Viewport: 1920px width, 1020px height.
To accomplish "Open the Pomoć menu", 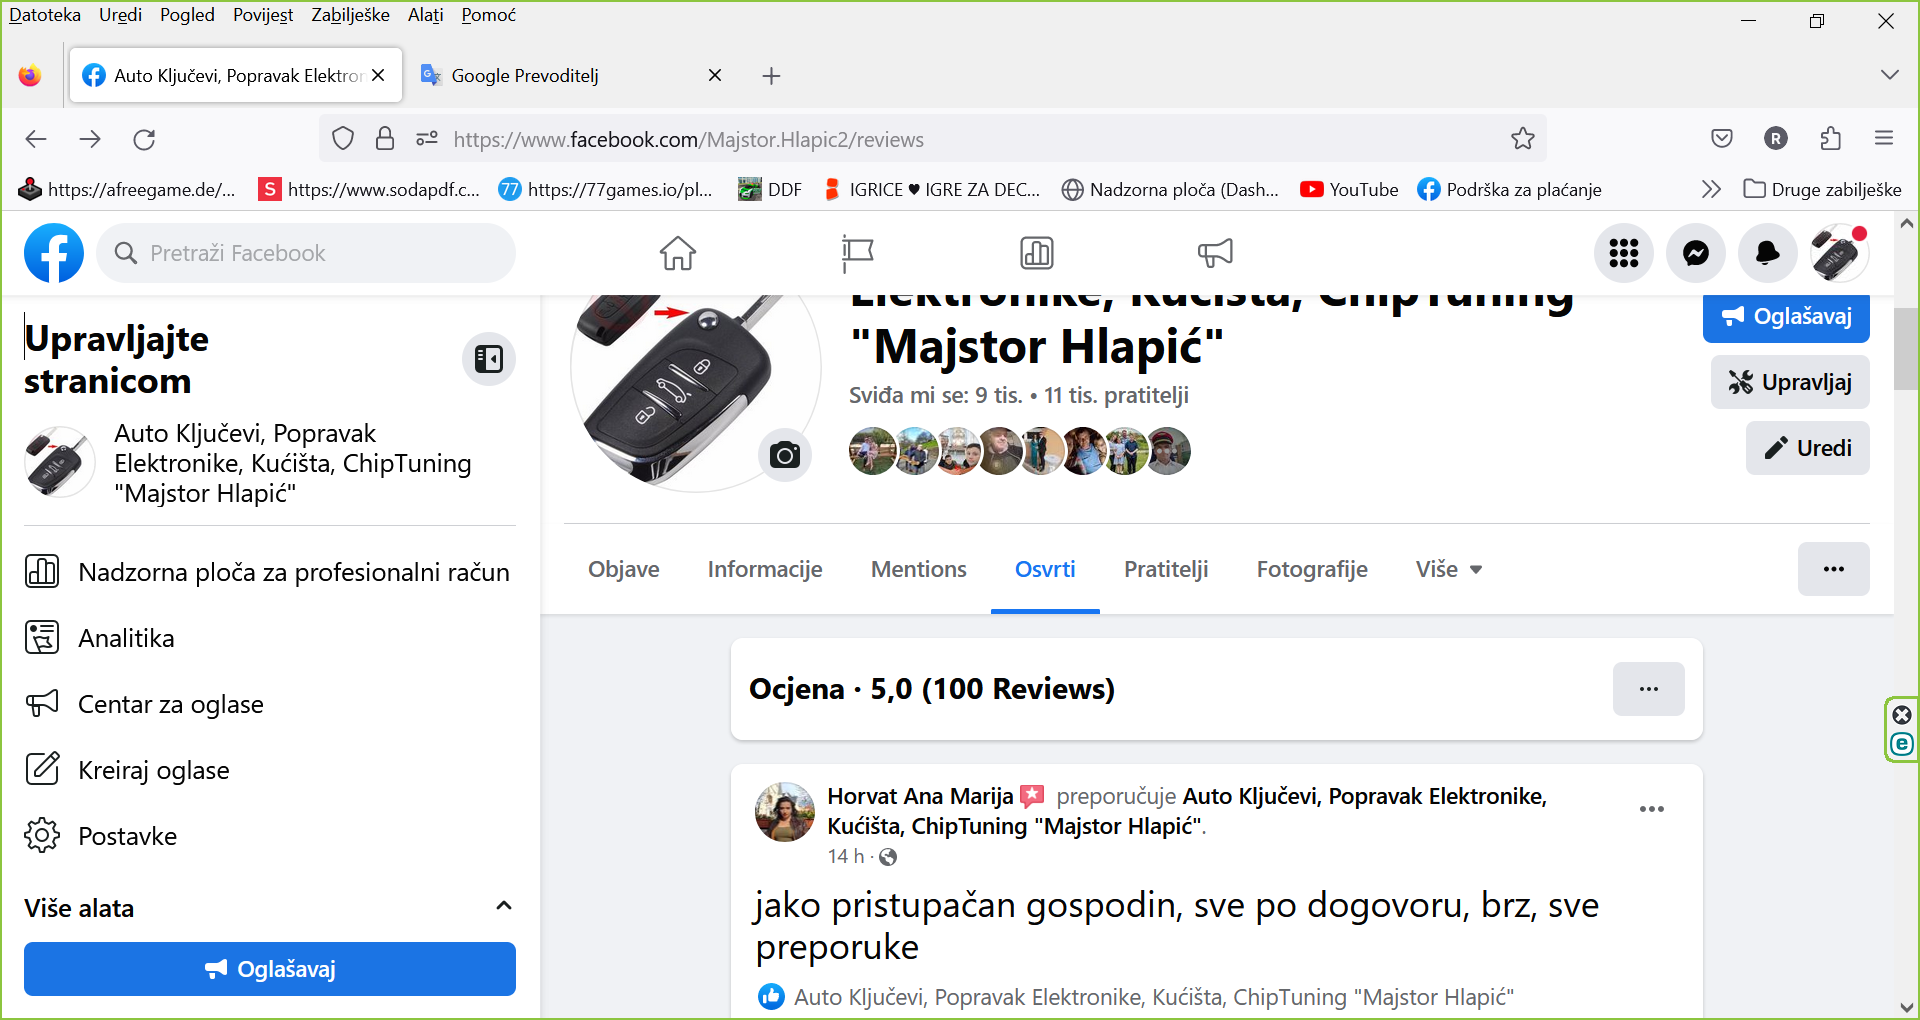I will [488, 15].
